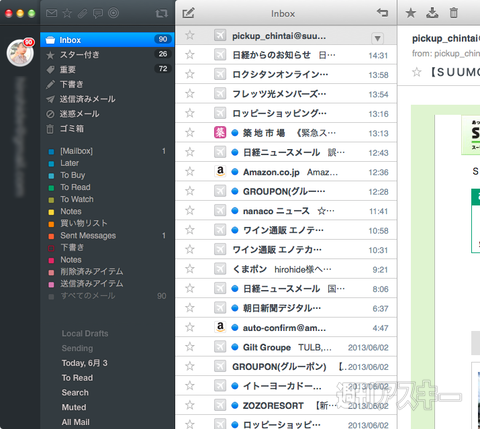480x429 pixels.
Task: Click the refresh arrows icon in the sidebar toolbar
Action: tap(161, 14)
